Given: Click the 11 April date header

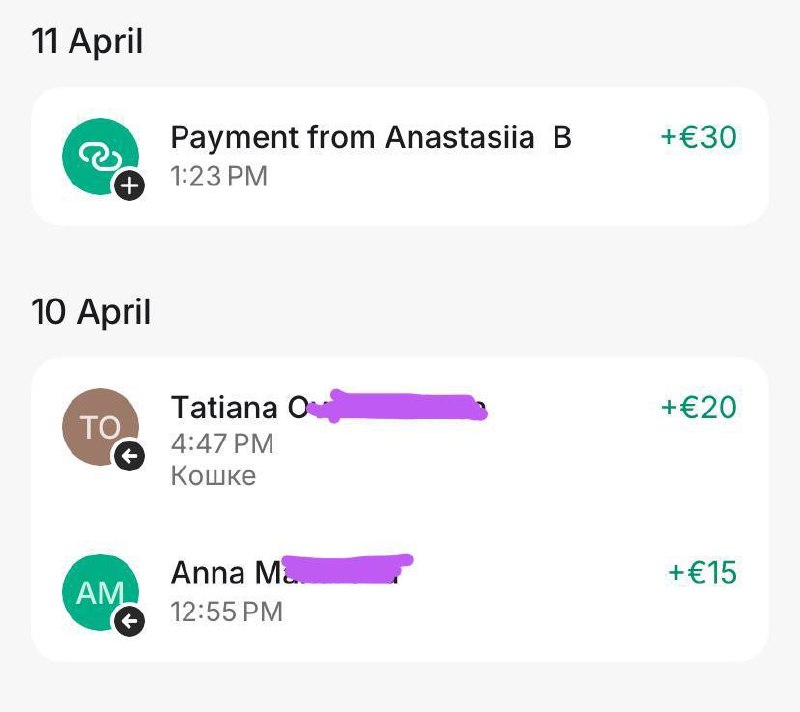Looking at the screenshot, I should pyautogui.click(x=88, y=42).
